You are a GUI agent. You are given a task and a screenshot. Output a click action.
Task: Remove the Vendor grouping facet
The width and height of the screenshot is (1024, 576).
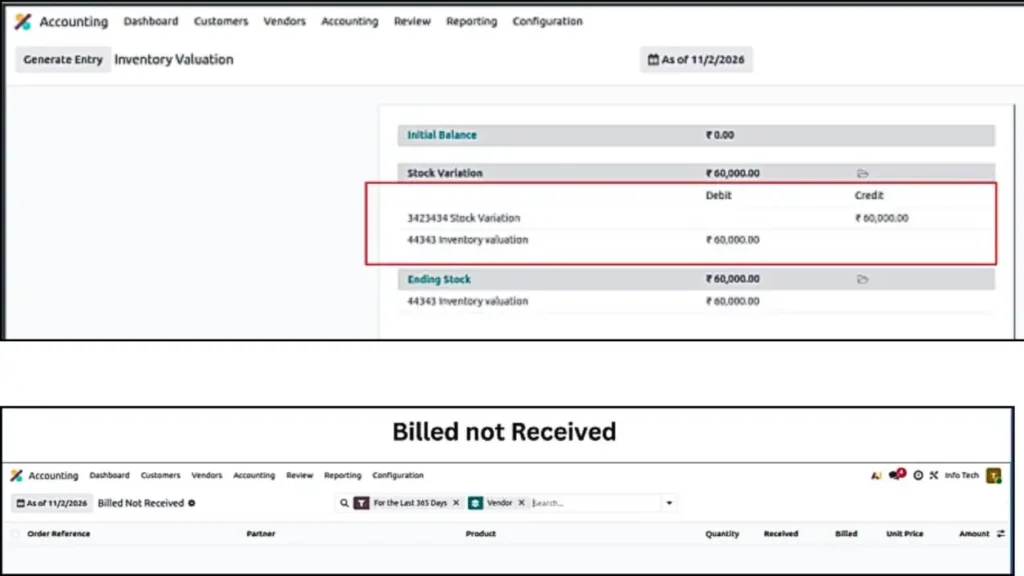click(x=521, y=503)
